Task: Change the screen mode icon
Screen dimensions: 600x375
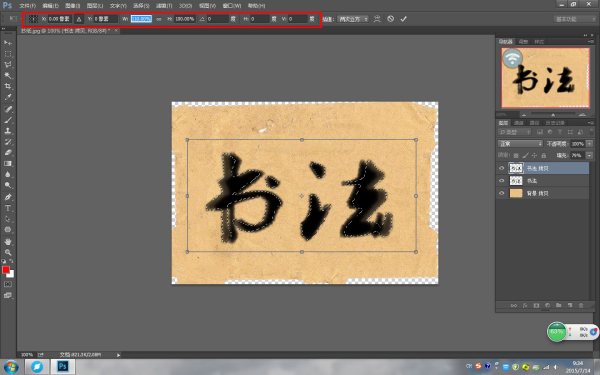Action: pos(8,295)
